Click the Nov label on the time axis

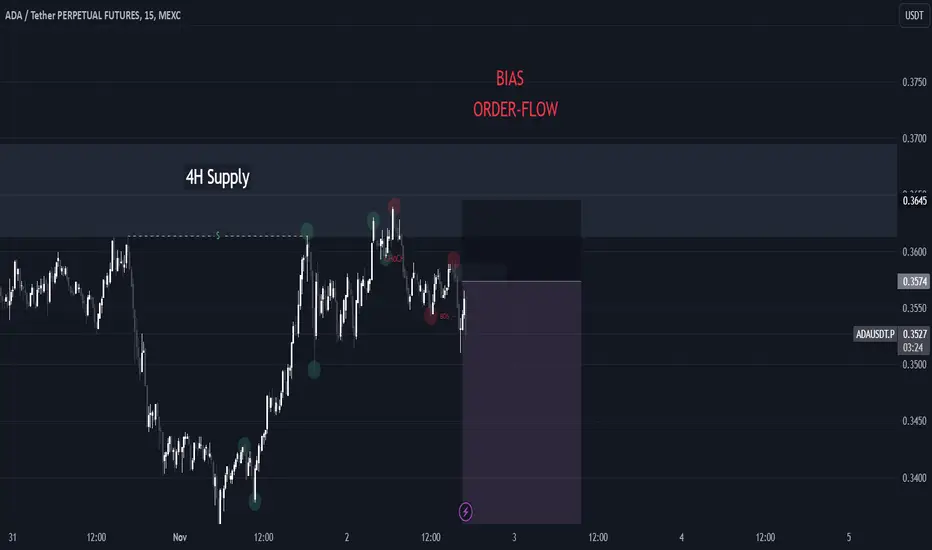click(x=180, y=538)
